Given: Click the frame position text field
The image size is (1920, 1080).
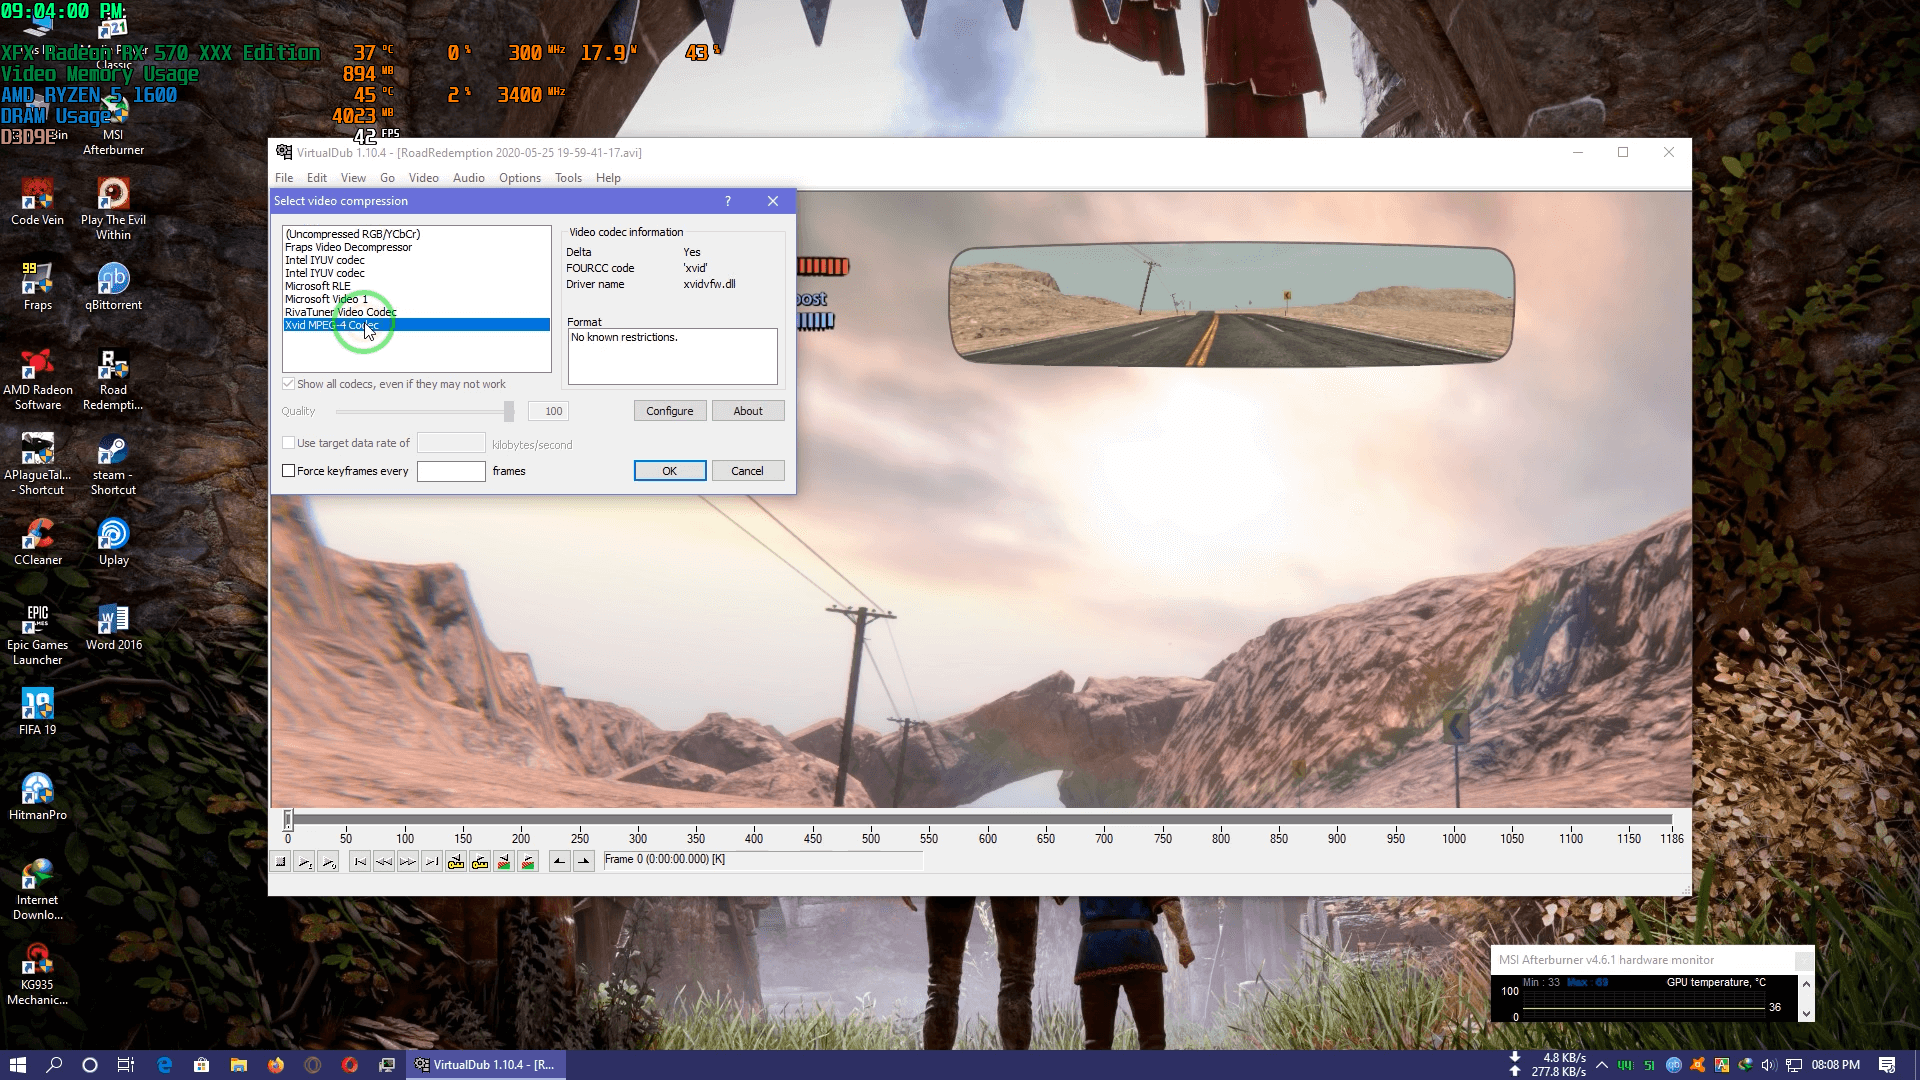Looking at the screenshot, I should (762, 860).
